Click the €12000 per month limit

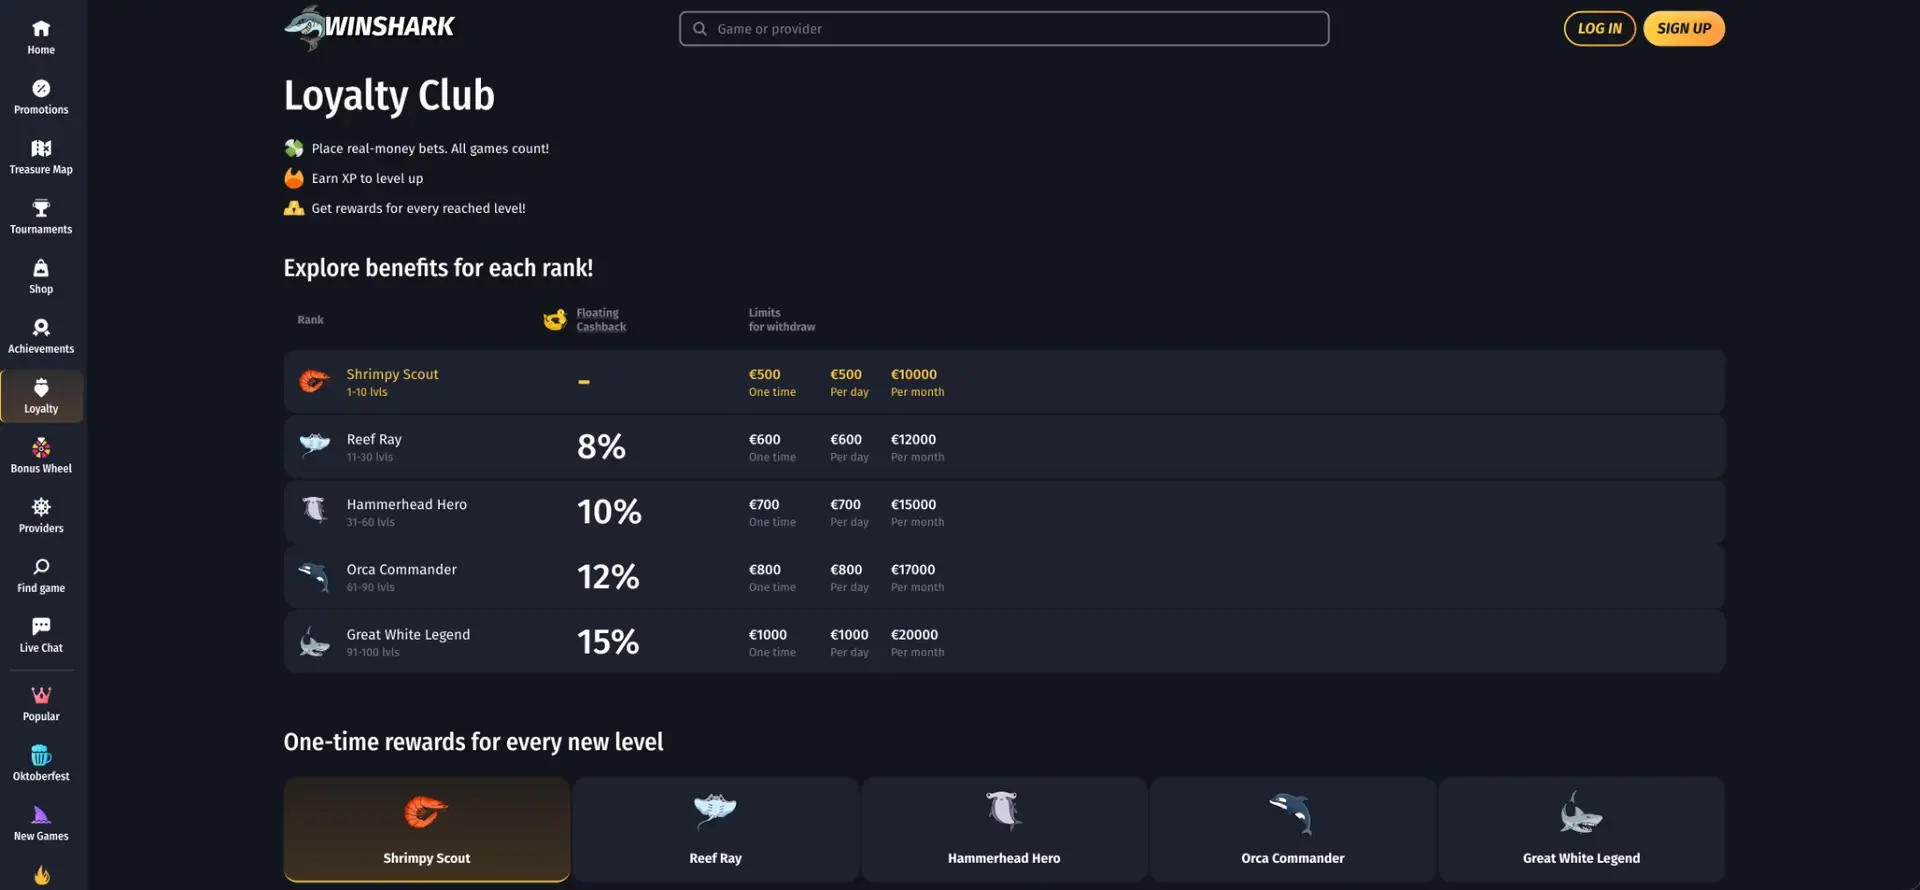[x=913, y=439]
